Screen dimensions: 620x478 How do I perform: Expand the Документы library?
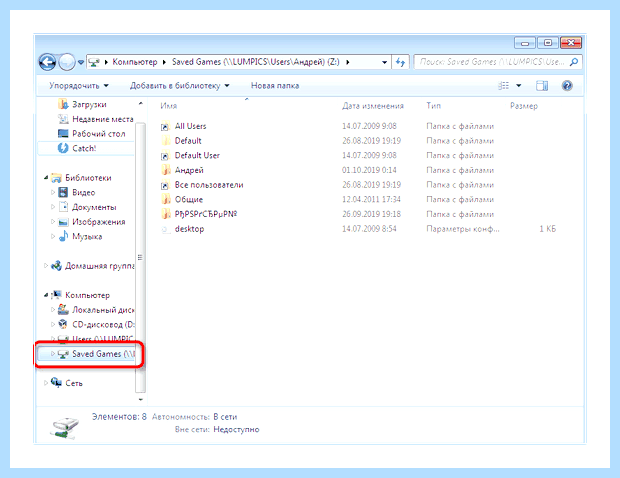point(53,207)
